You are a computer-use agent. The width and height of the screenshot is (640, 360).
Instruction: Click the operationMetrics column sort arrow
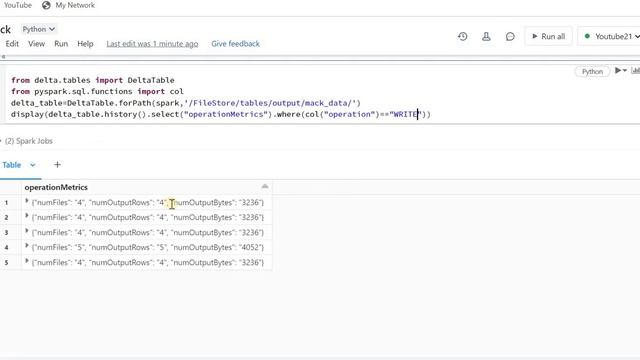pyautogui.click(x=265, y=187)
